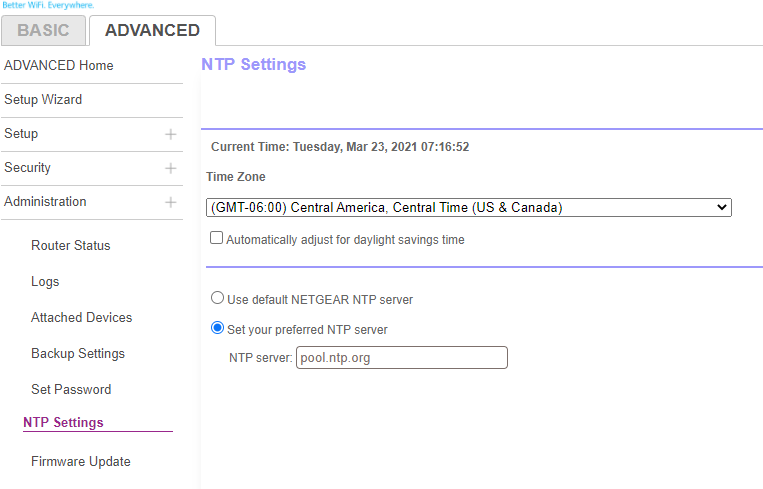Click the Security menu item
Viewport: 763px width, 489px height.
pos(28,168)
